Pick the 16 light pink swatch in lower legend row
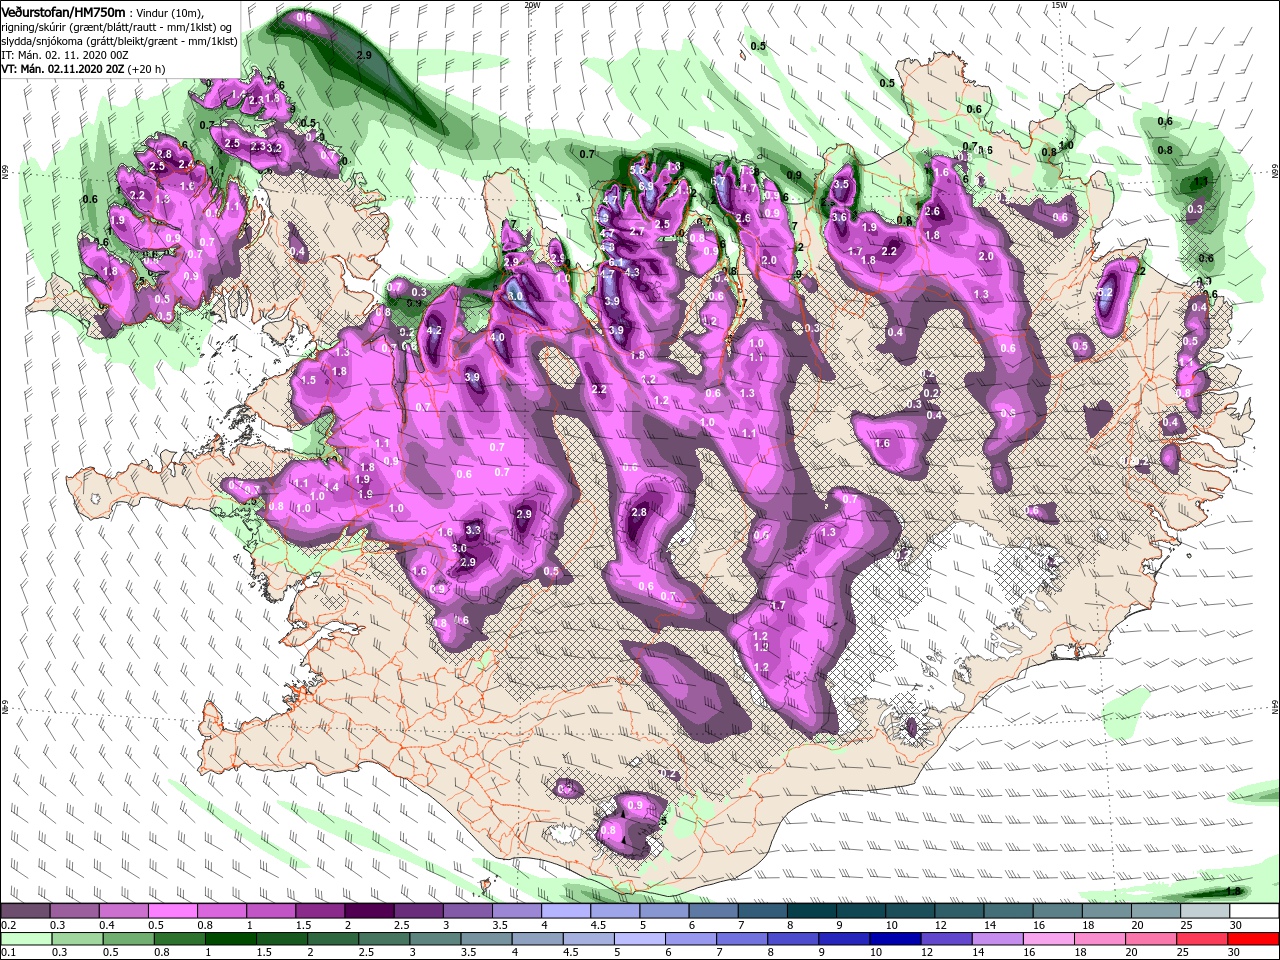Image resolution: width=1280 pixels, height=960 pixels. coord(1049,939)
